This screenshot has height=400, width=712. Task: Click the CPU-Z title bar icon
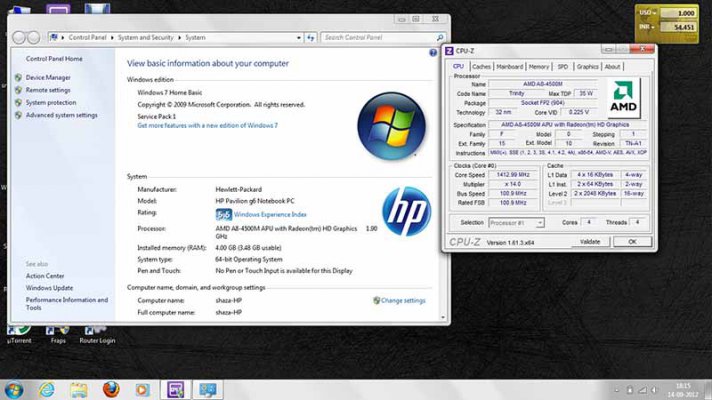449,51
